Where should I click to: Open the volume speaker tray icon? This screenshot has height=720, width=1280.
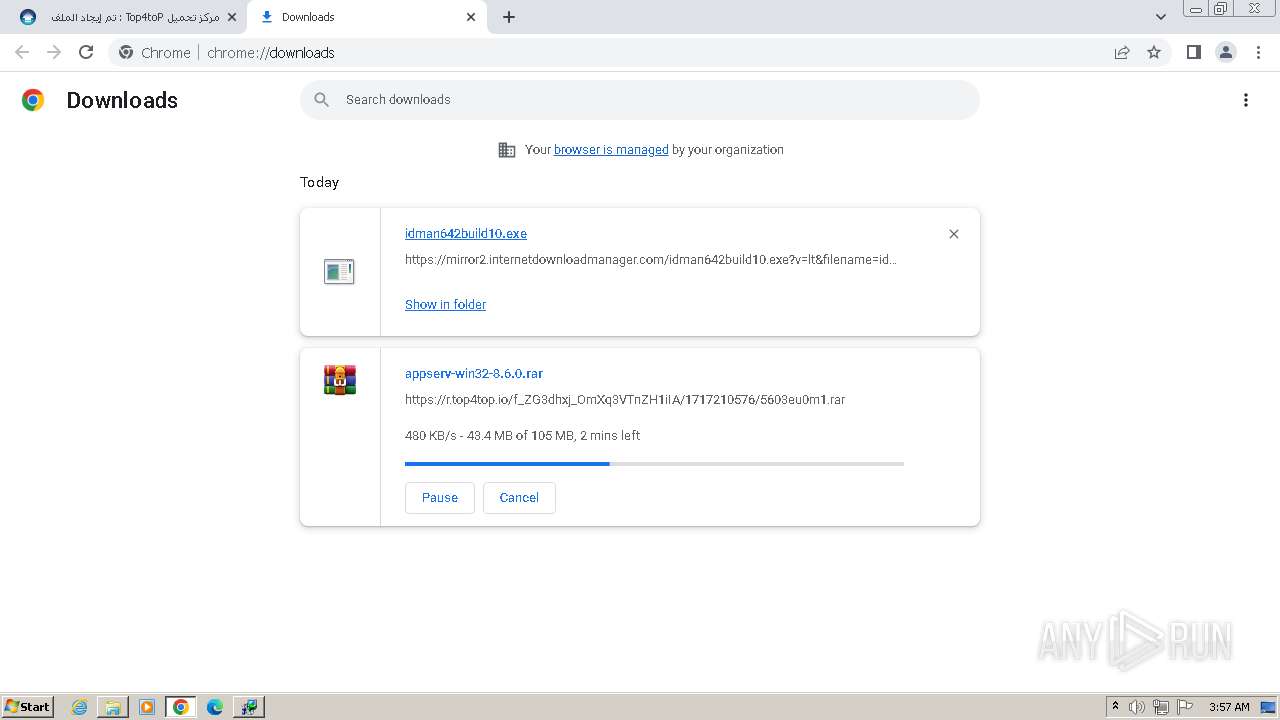(x=1137, y=707)
